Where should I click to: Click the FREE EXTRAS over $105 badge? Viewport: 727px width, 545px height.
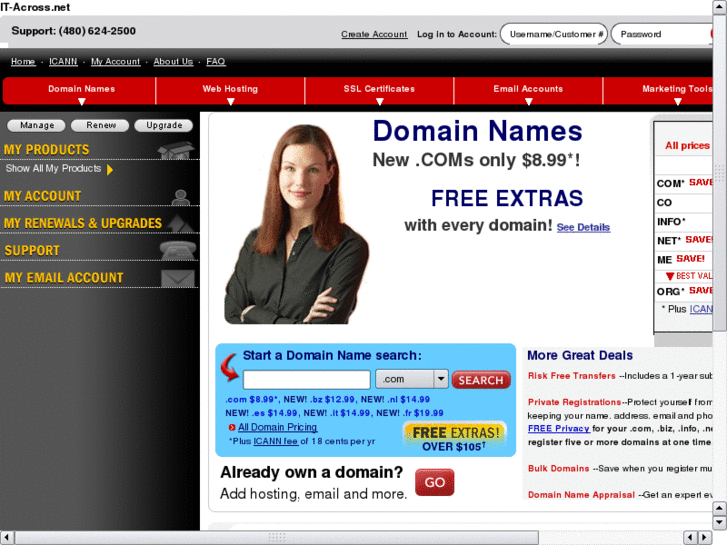click(x=455, y=437)
